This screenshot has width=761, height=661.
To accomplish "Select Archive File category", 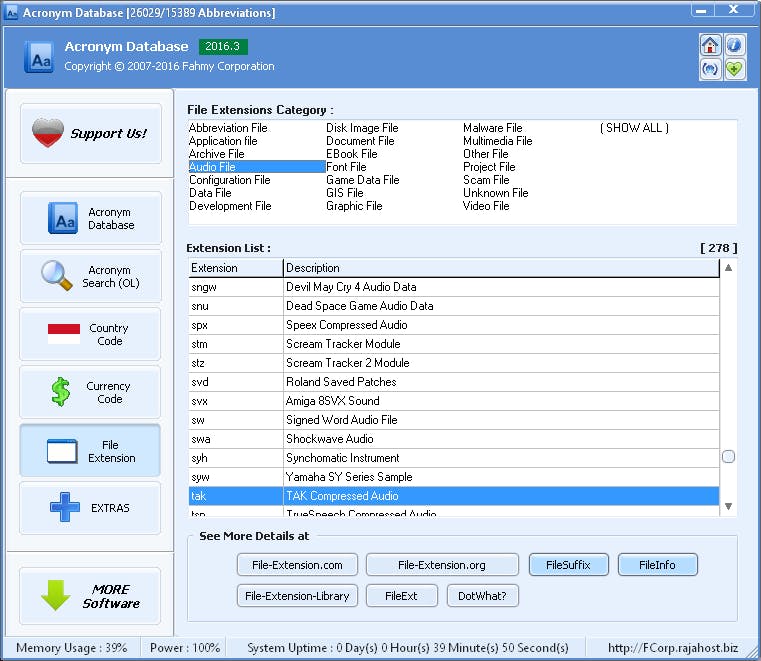I will [217, 154].
